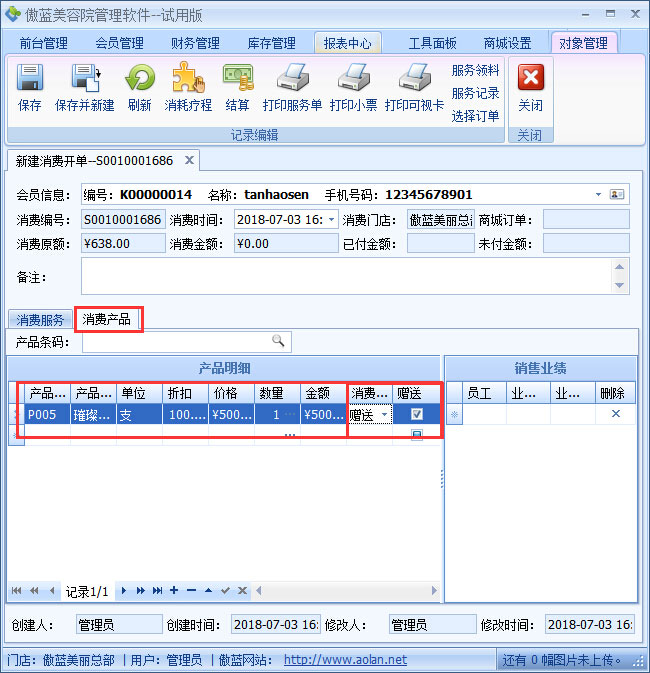Click the 打印可视卡 printer icon
The height and width of the screenshot is (673, 650).
coord(414,80)
